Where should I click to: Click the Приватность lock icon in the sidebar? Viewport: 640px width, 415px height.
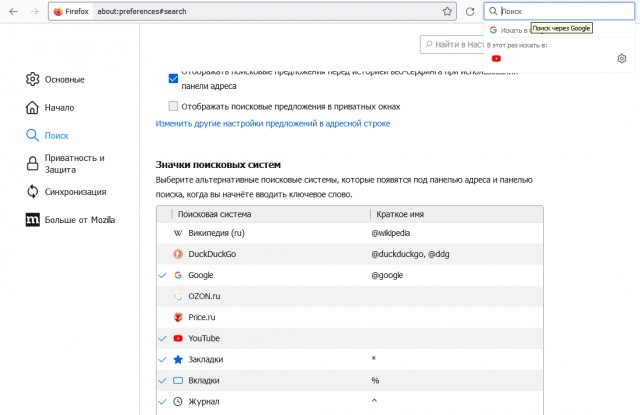(32, 163)
